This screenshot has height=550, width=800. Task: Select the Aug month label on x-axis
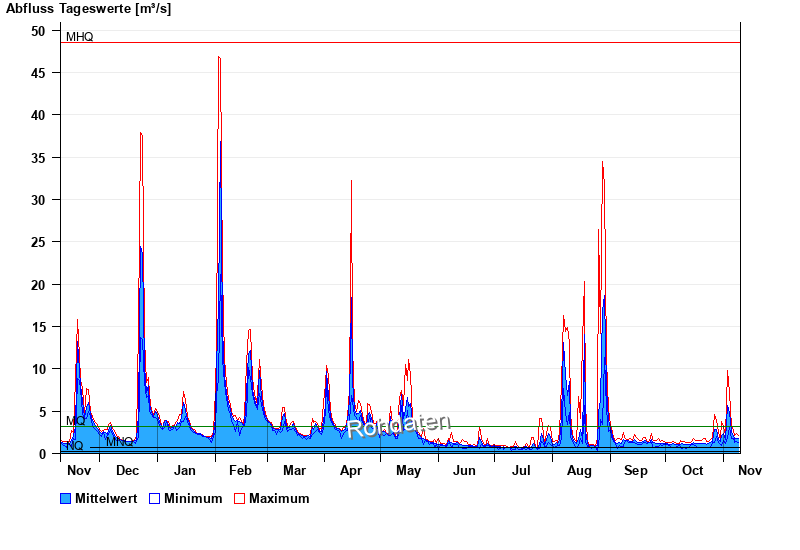(x=579, y=470)
